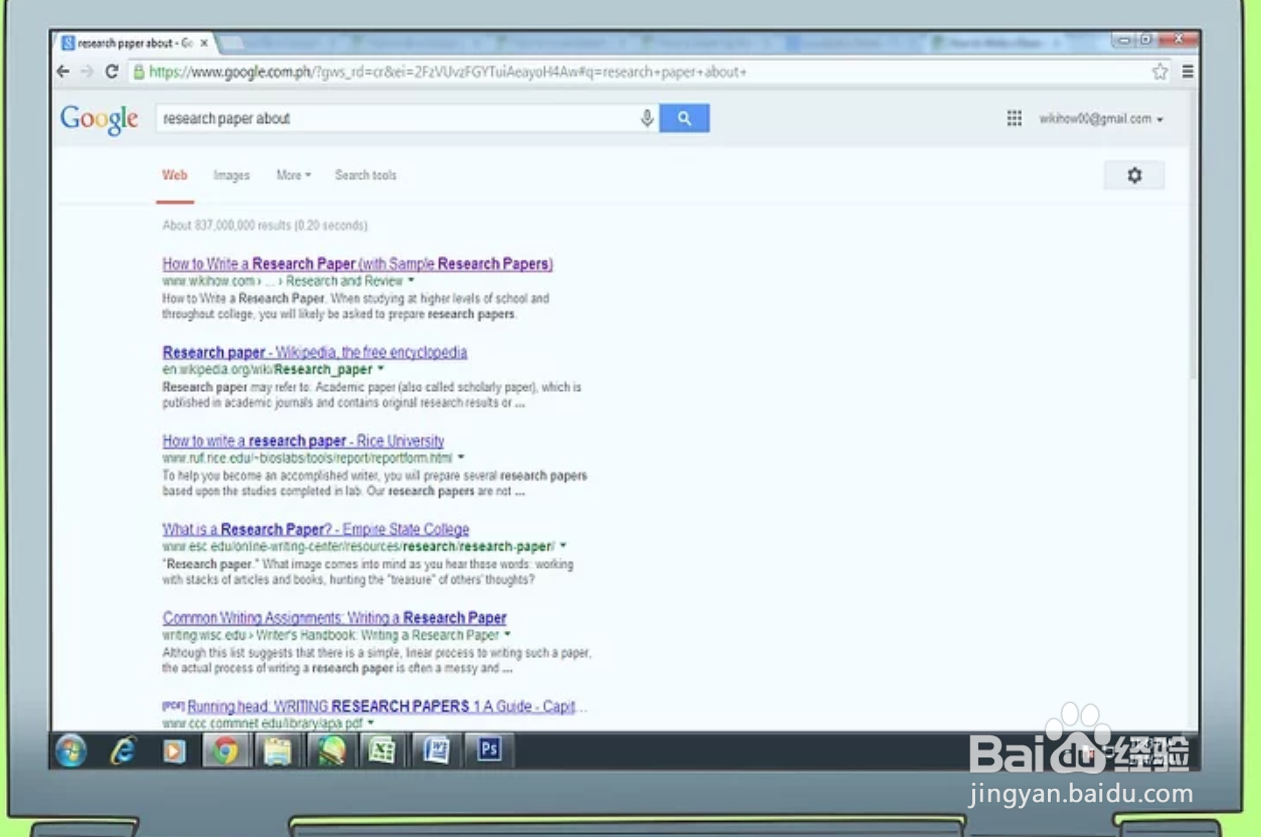Click the secure padlock icon in address bar
The width and height of the screenshot is (1261, 837).
point(139,72)
